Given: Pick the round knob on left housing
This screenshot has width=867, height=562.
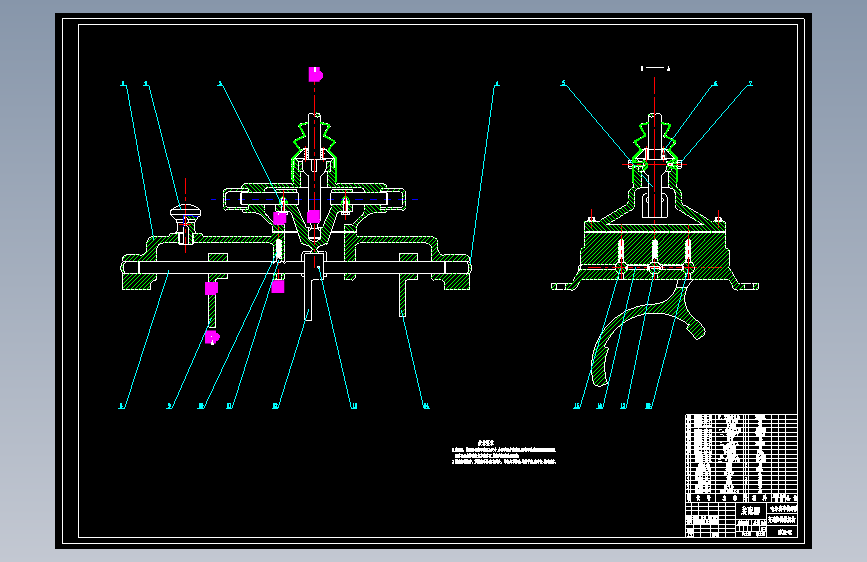Looking at the screenshot, I should 185,211.
